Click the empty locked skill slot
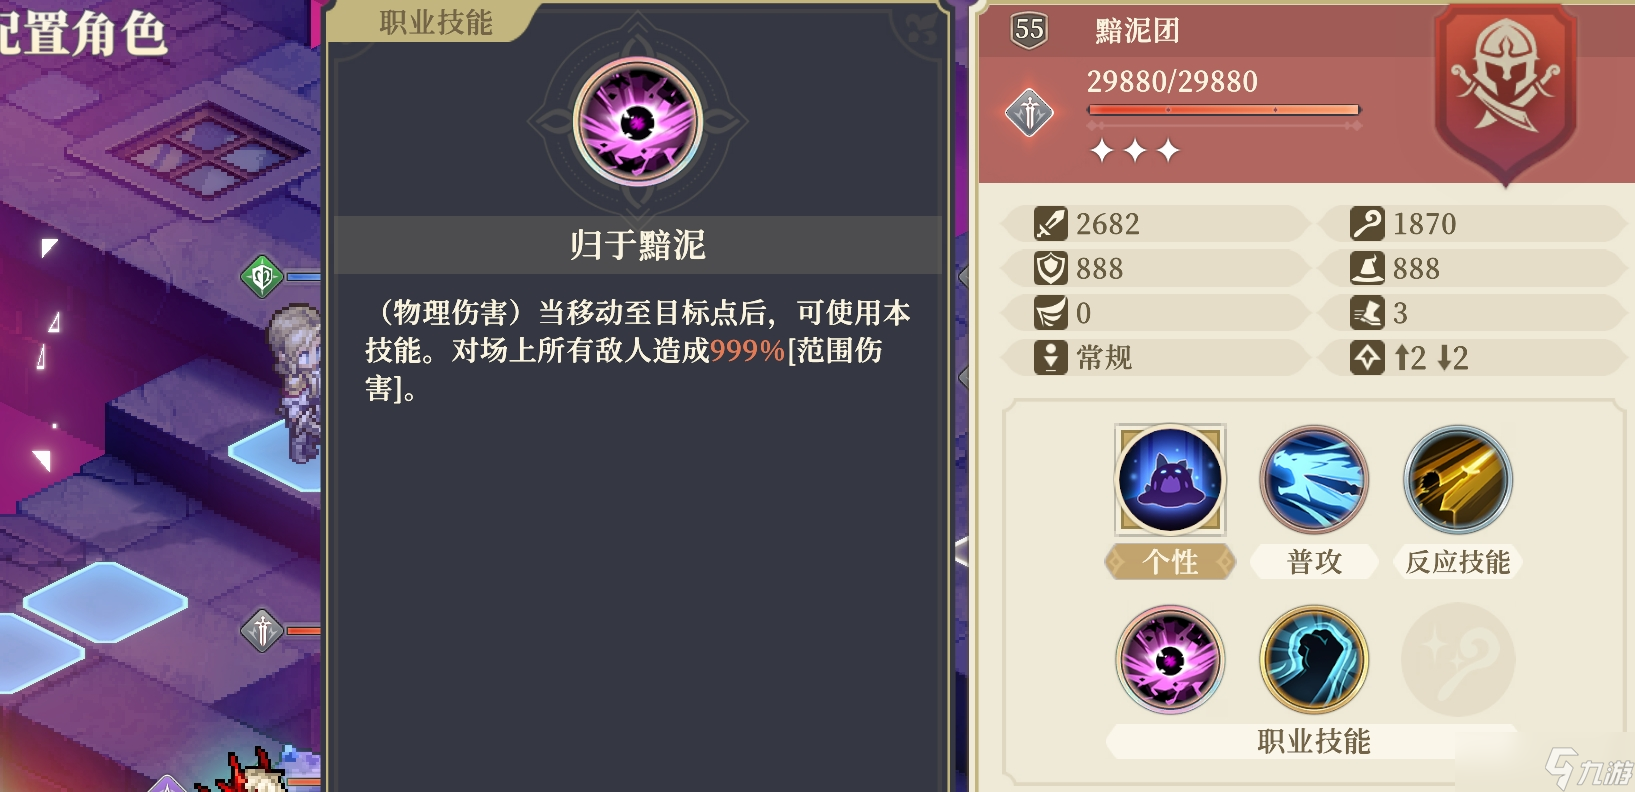This screenshot has height=792, width=1635. [x=1458, y=659]
